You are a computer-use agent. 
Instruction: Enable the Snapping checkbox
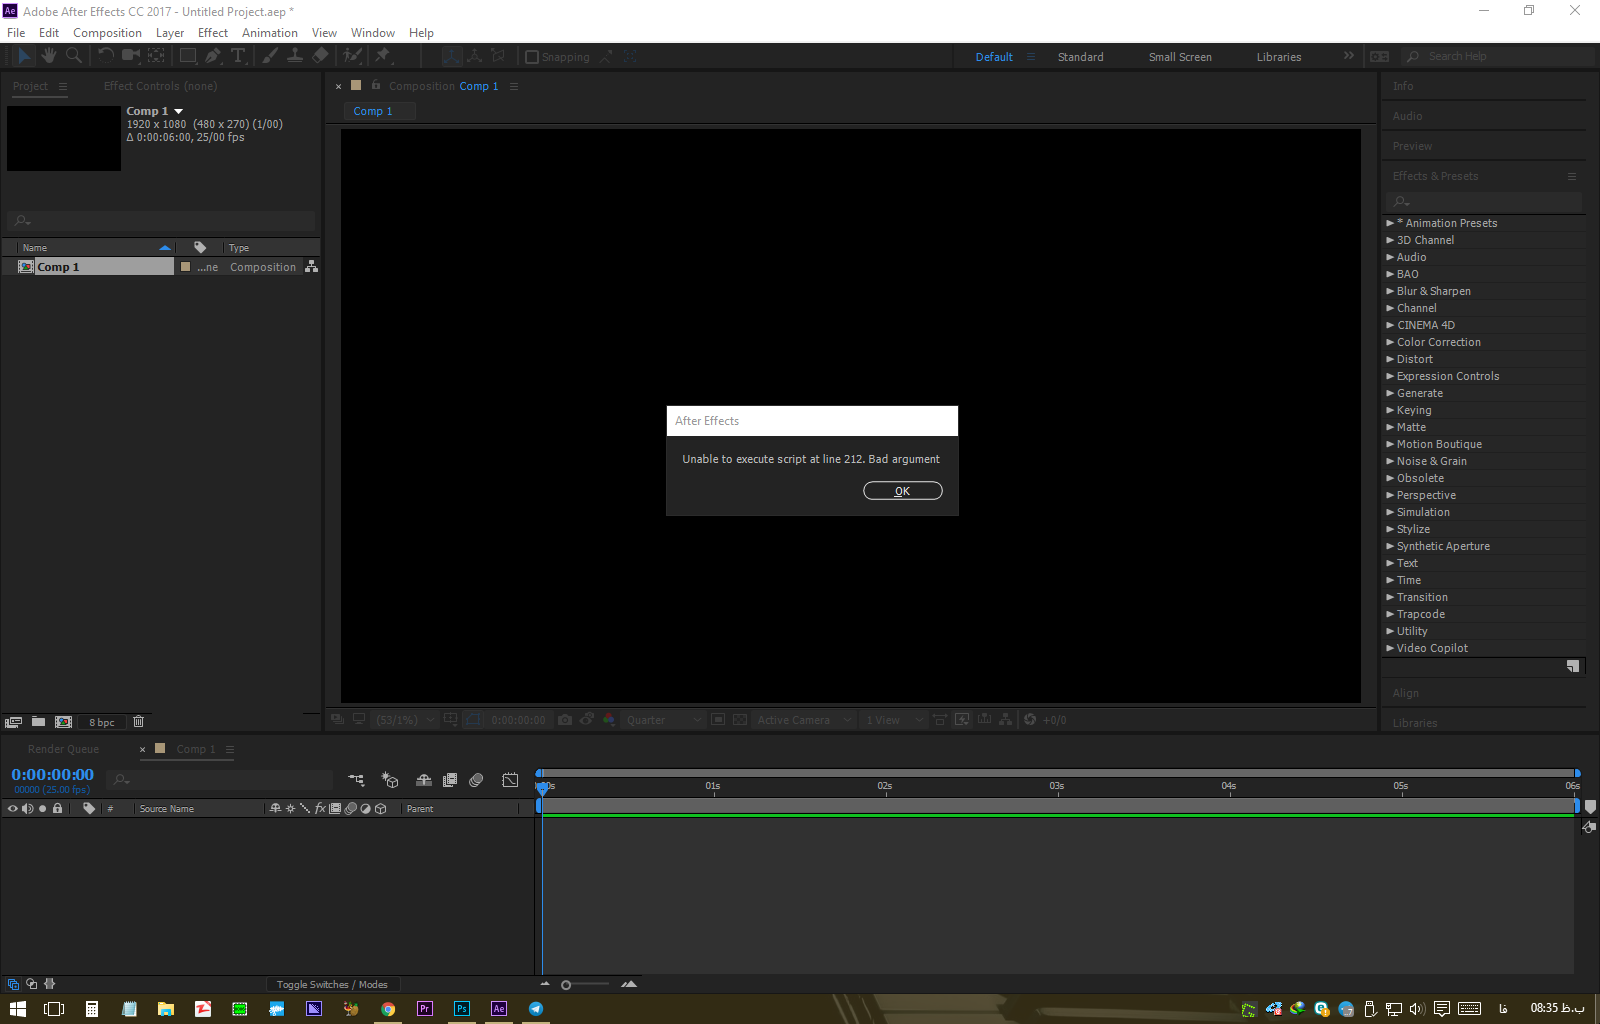[532, 57]
